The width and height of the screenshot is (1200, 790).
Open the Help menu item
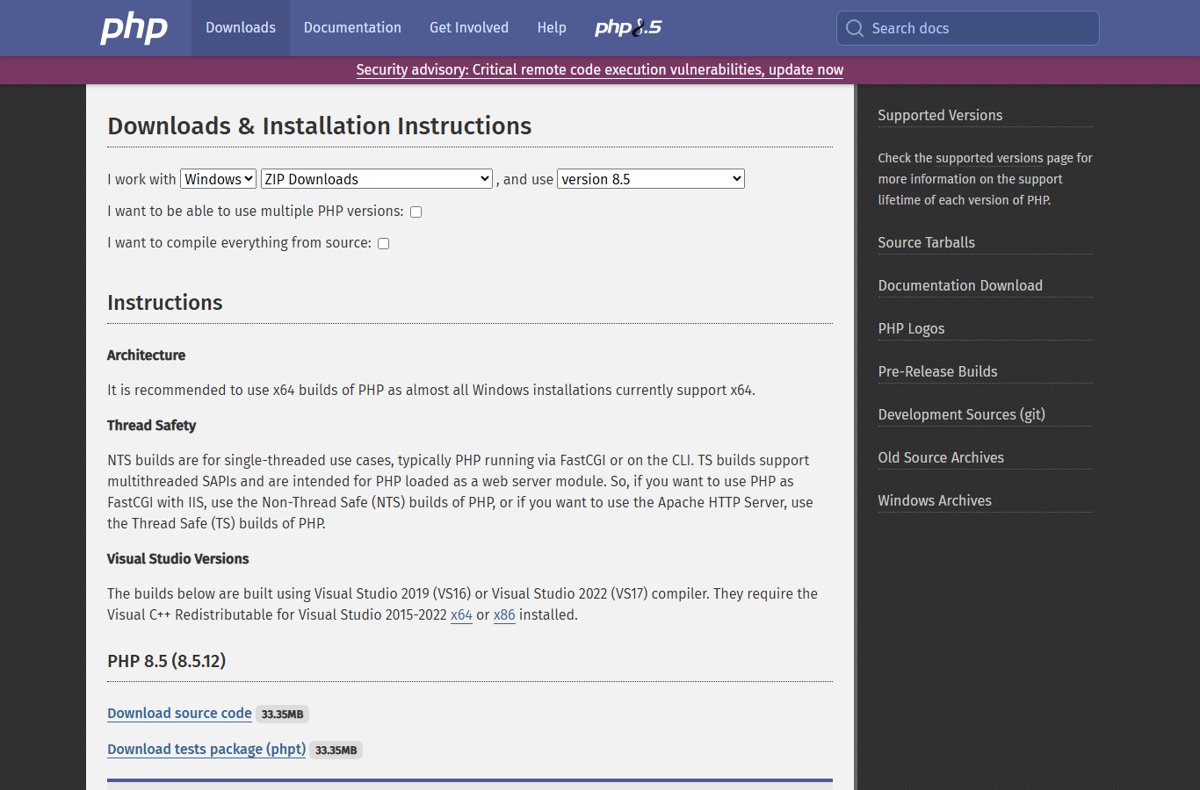point(551,28)
